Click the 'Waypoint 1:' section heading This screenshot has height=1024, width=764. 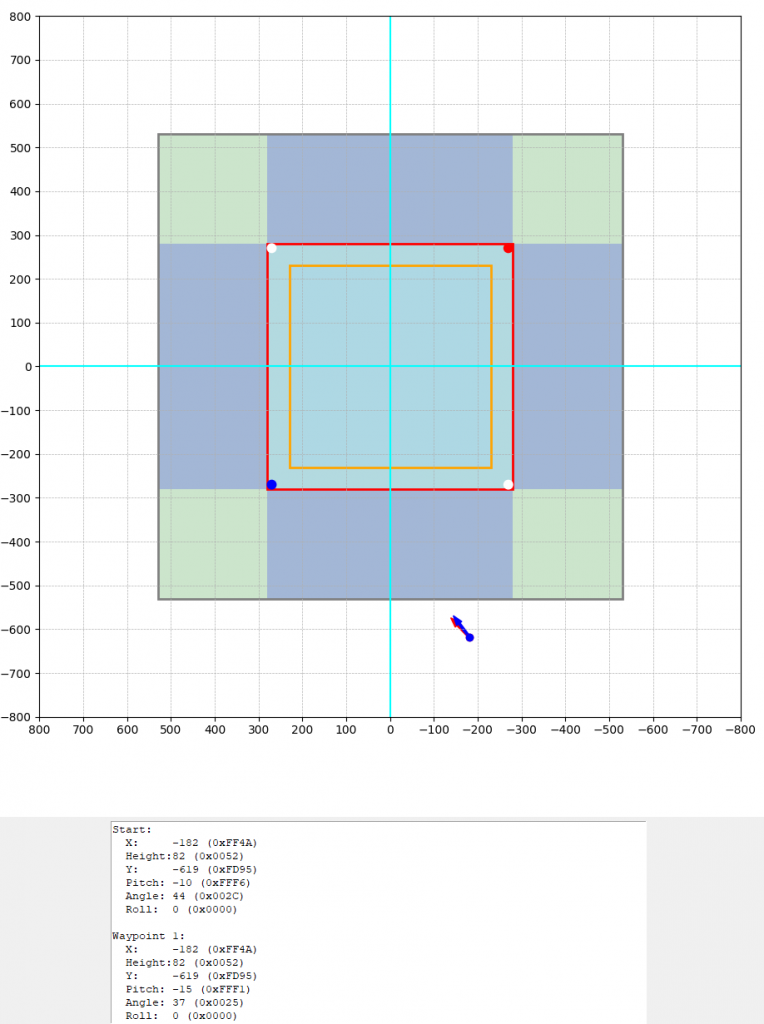pyautogui.click(x=146, y=935)
